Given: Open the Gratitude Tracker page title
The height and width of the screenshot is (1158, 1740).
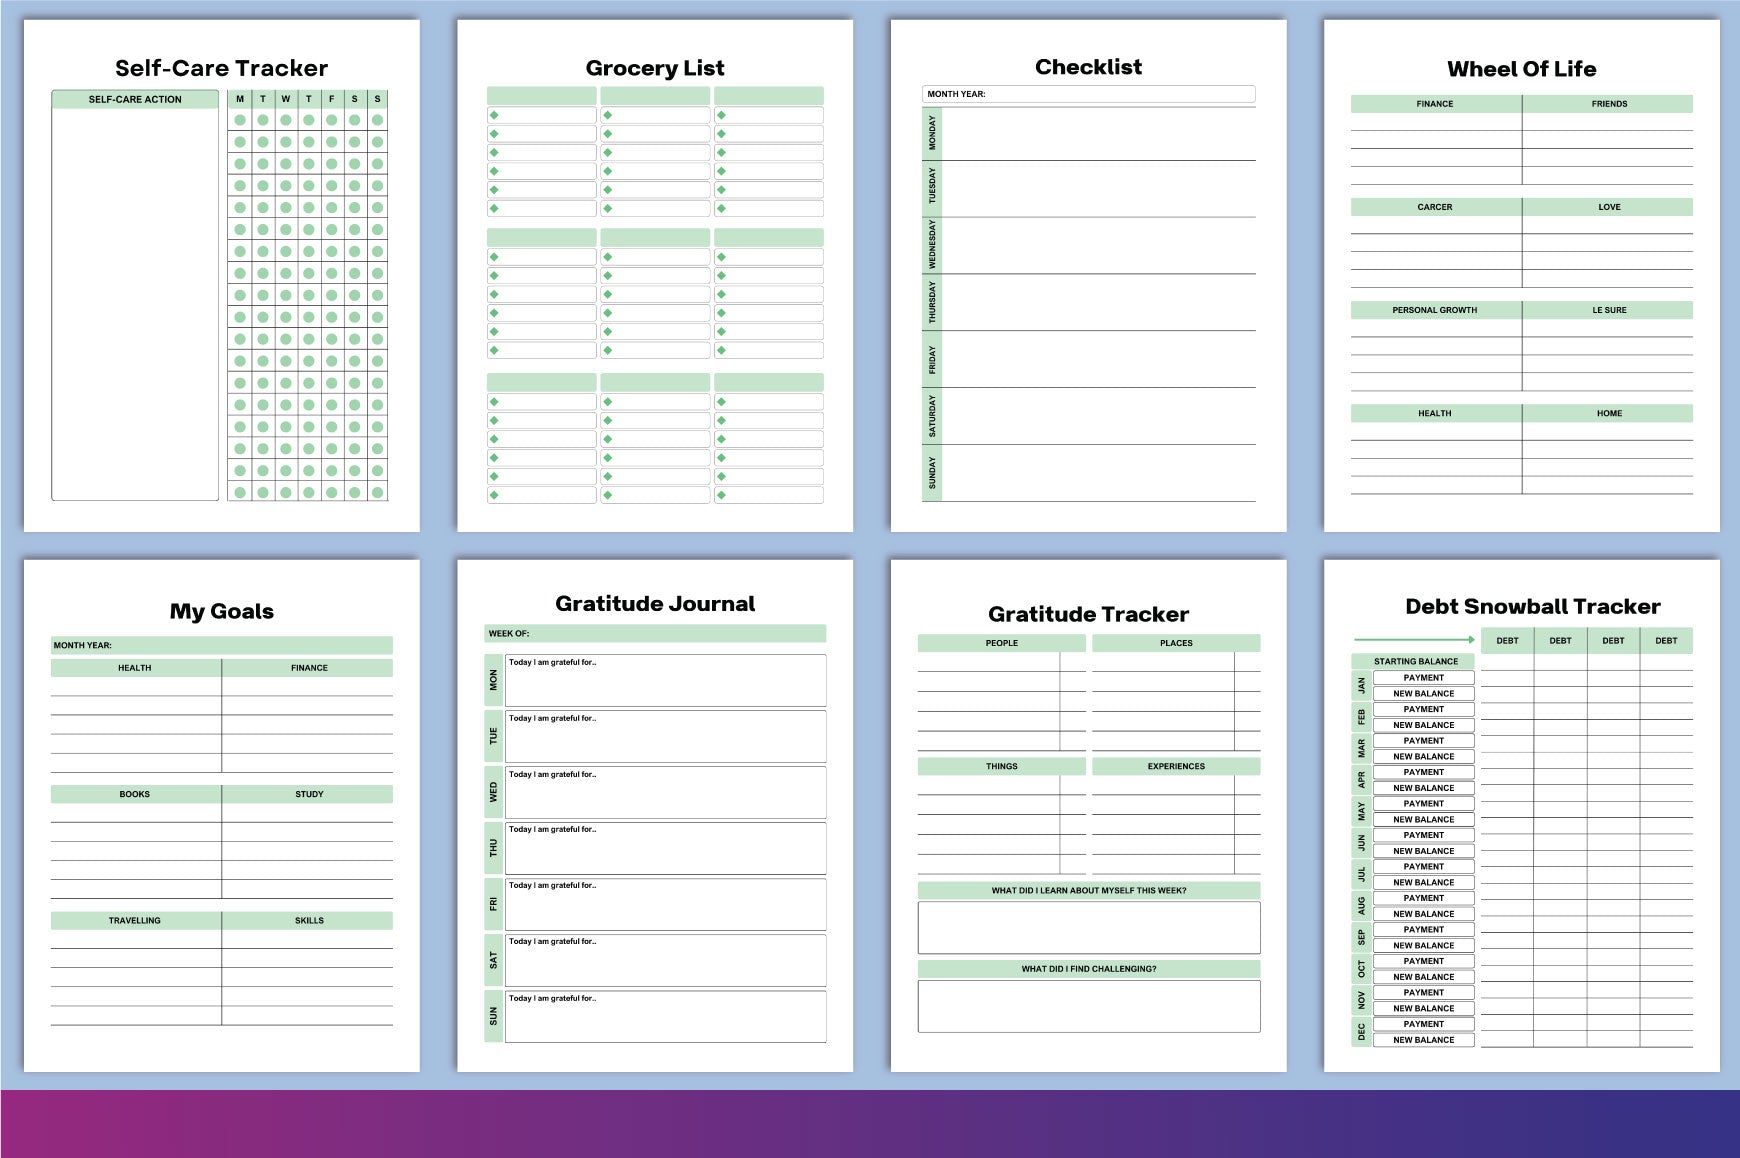Looking at the screenshot, I should pos(1088,614).
